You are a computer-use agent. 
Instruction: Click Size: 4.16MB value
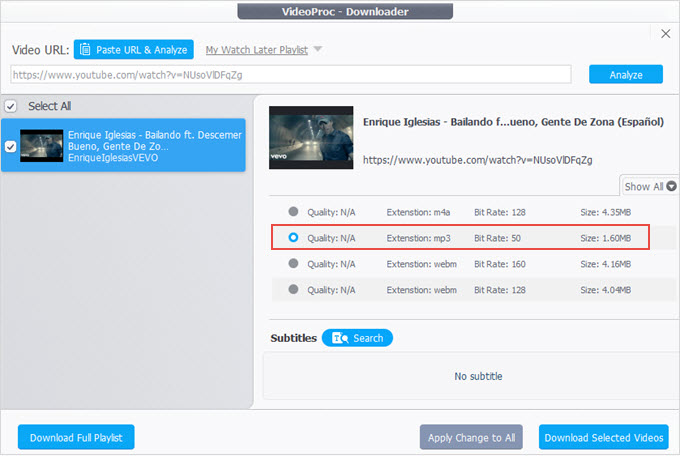click(x=605, y=264)
